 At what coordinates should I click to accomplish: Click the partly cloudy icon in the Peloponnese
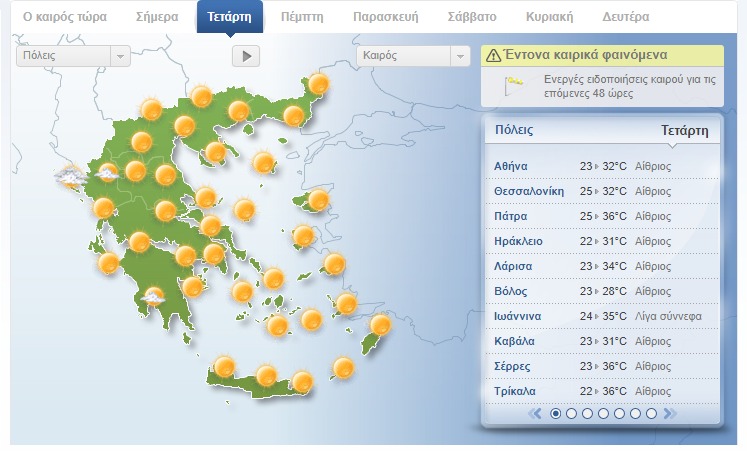153,297
